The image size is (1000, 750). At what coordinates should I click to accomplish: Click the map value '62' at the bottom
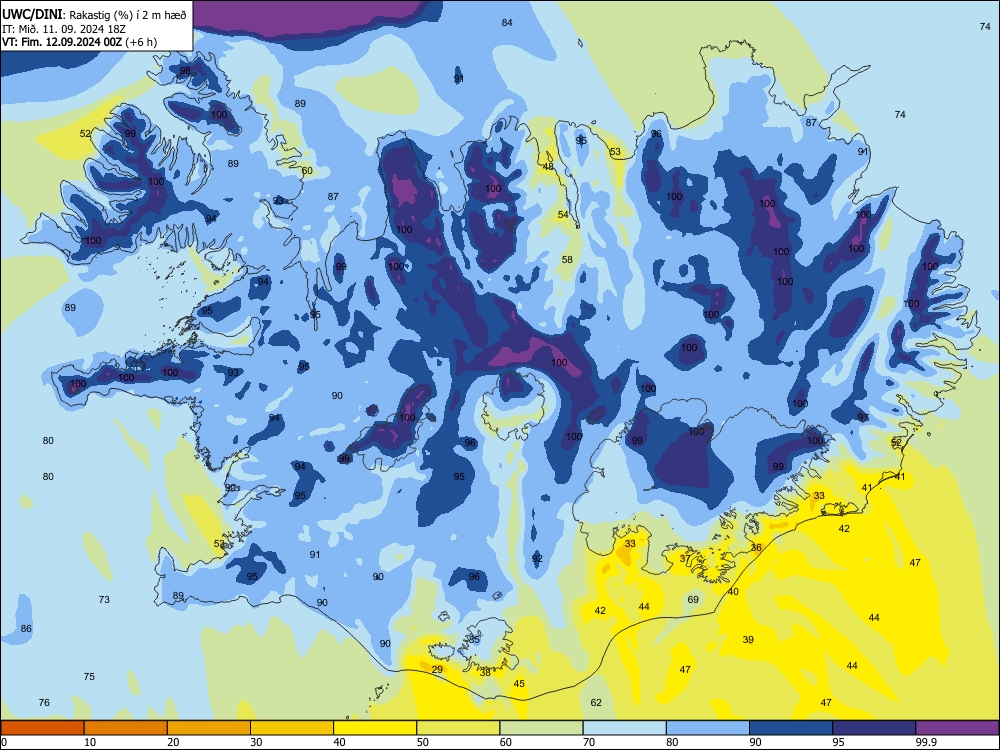(596, 703)
